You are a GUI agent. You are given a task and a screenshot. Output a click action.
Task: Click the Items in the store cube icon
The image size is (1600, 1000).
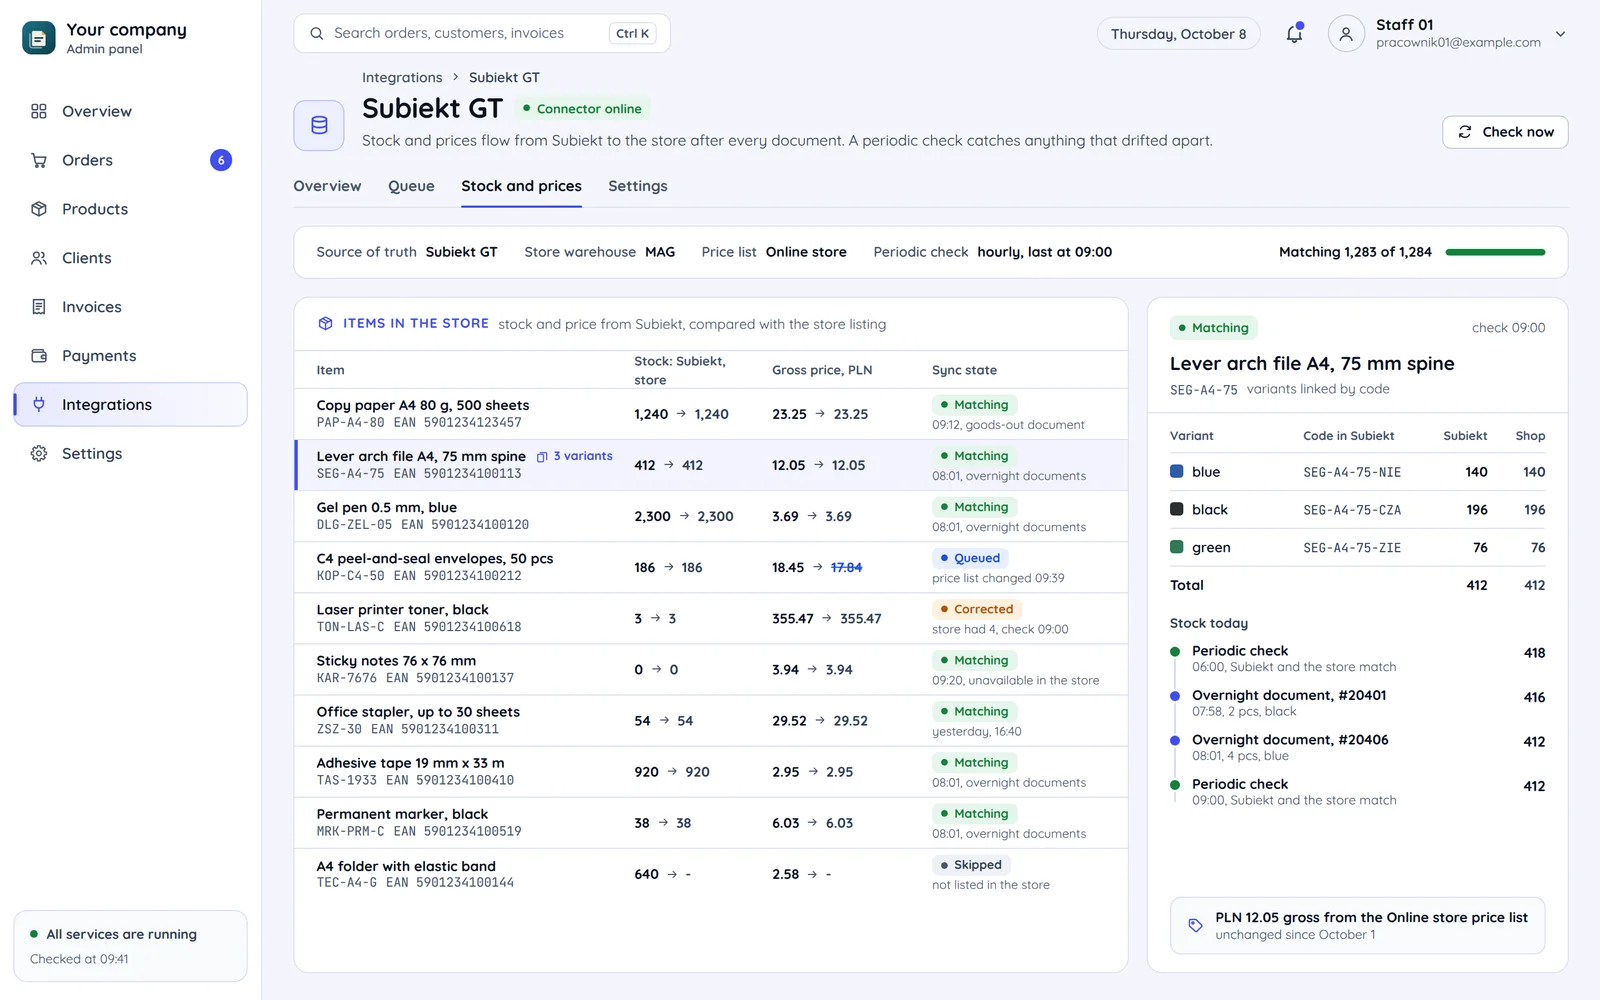click(325, 323)
